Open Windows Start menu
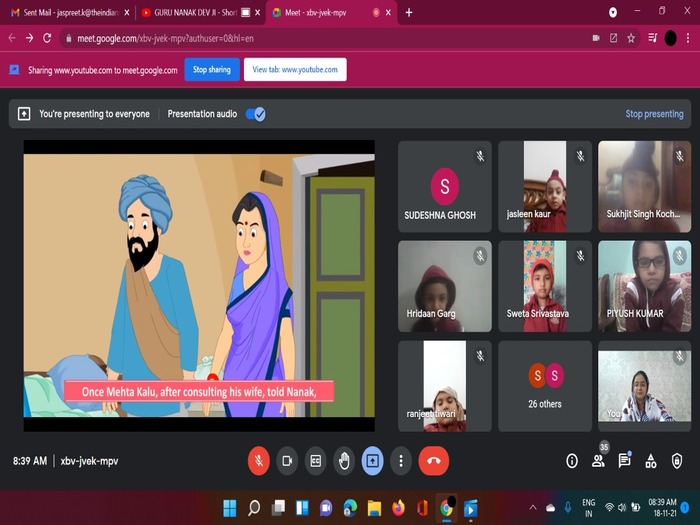 229,508
